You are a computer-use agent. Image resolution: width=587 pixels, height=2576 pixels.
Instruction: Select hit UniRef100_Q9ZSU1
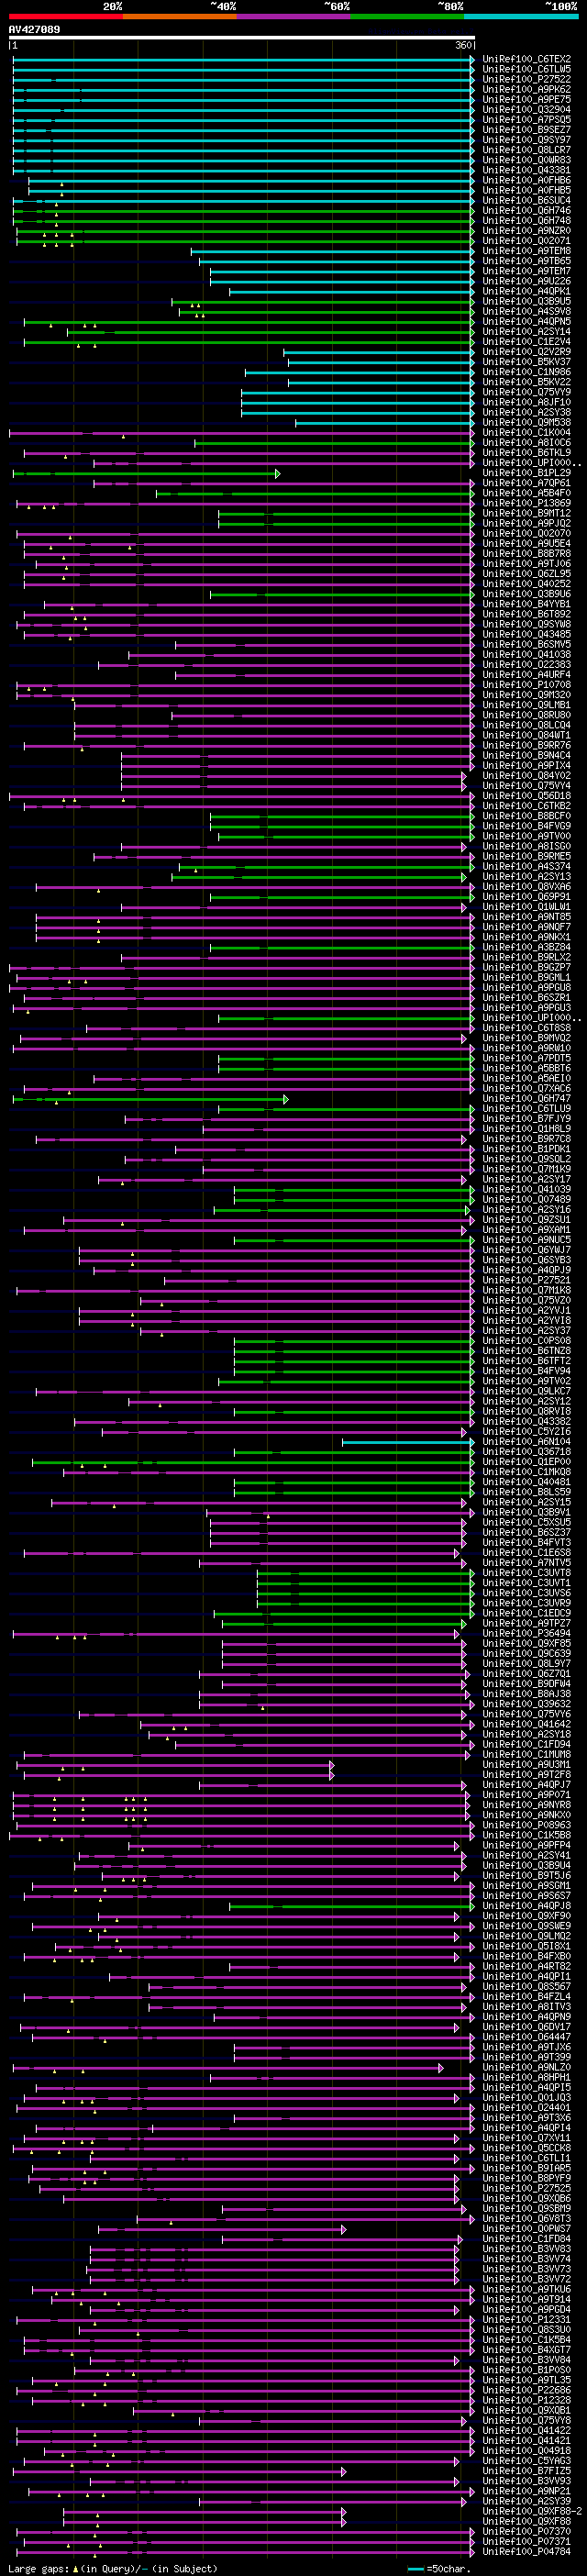click(527, 1220)
